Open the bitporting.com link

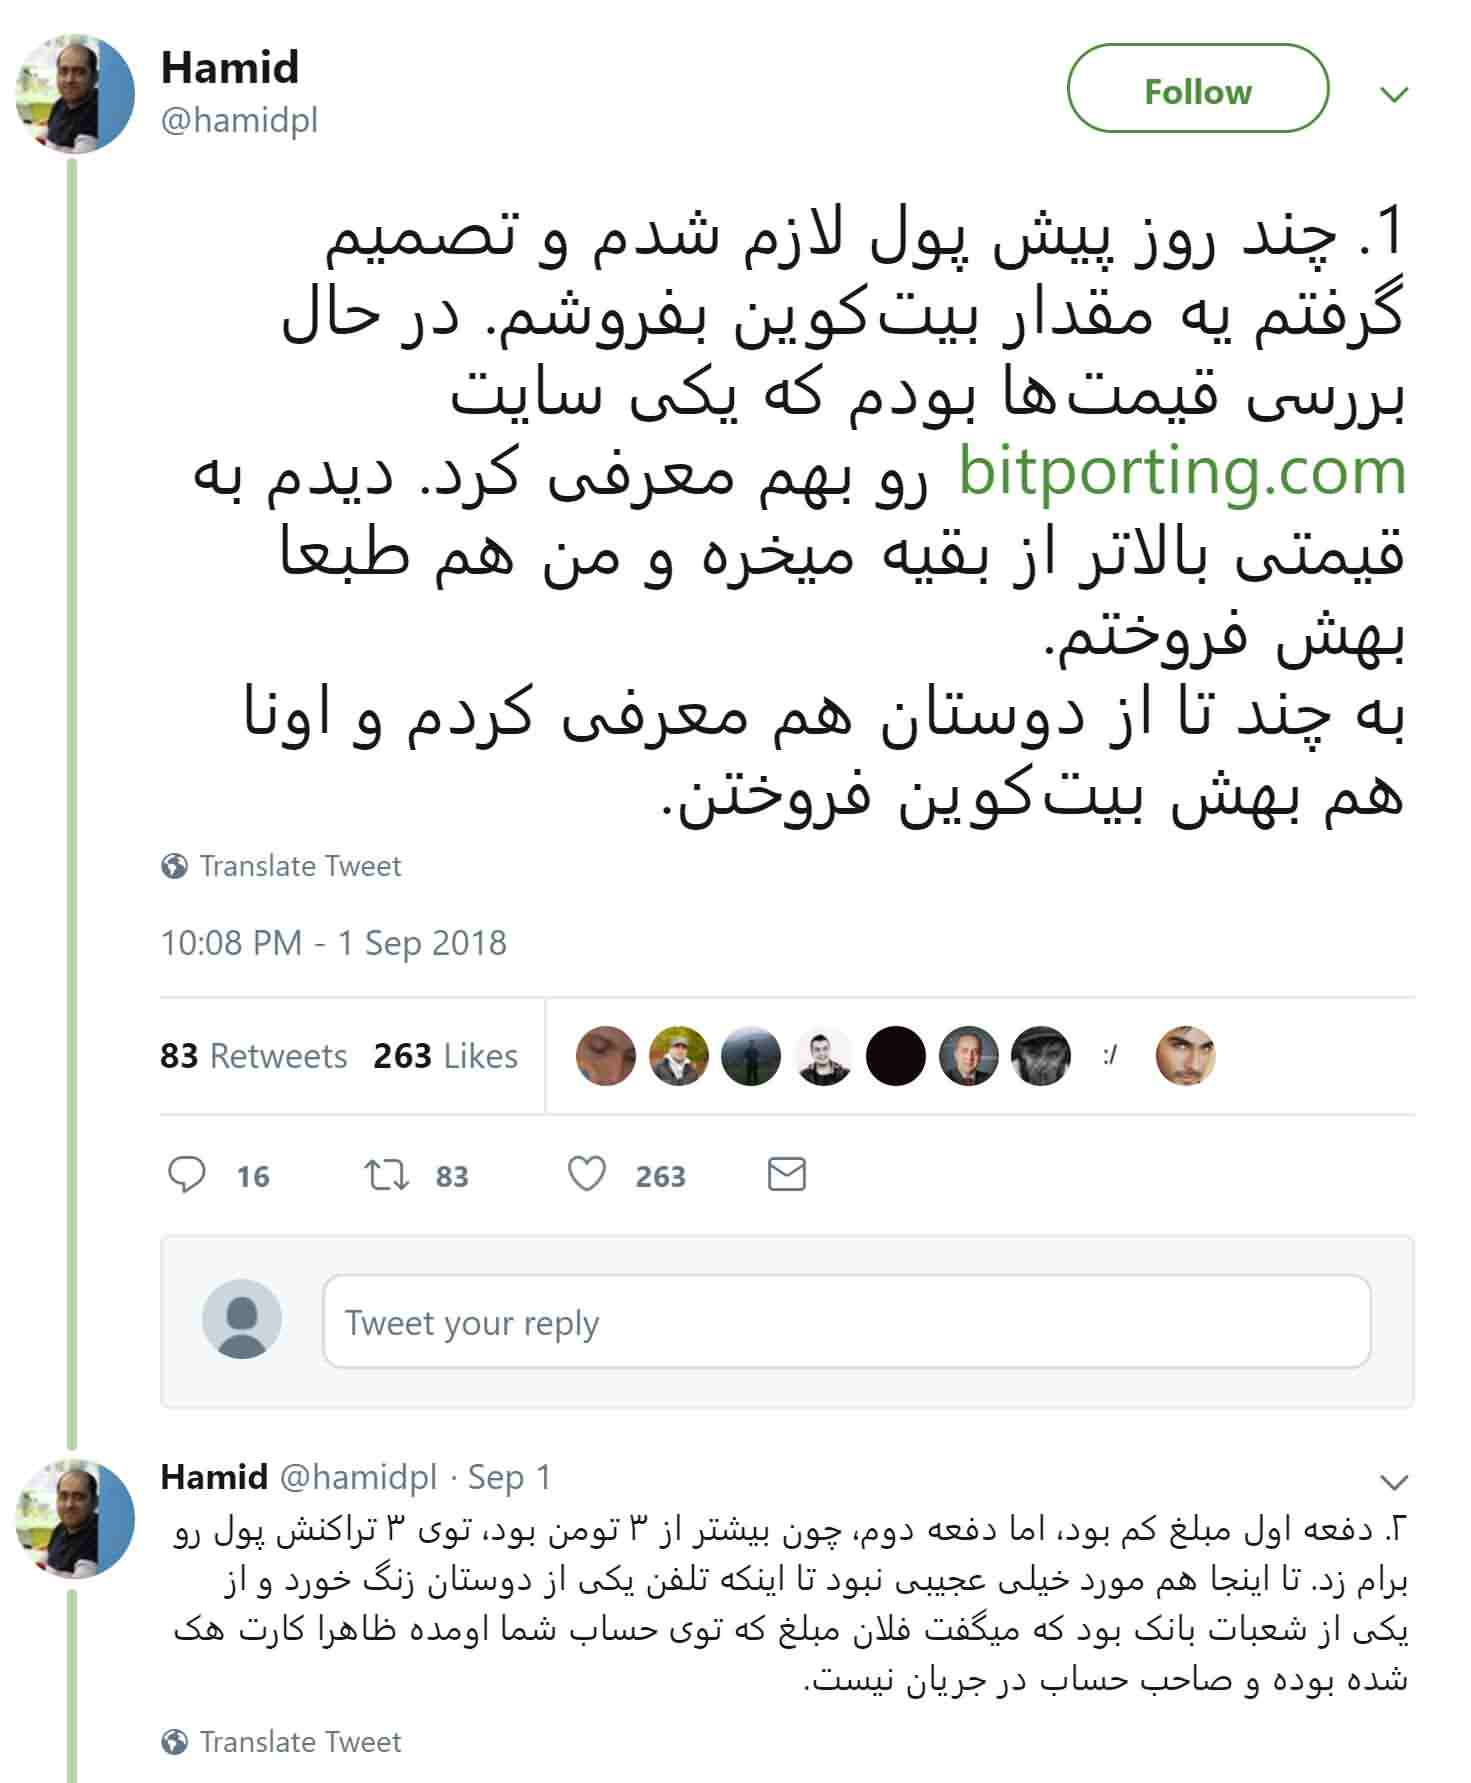pyautogui.click(x=1182, y=472)
